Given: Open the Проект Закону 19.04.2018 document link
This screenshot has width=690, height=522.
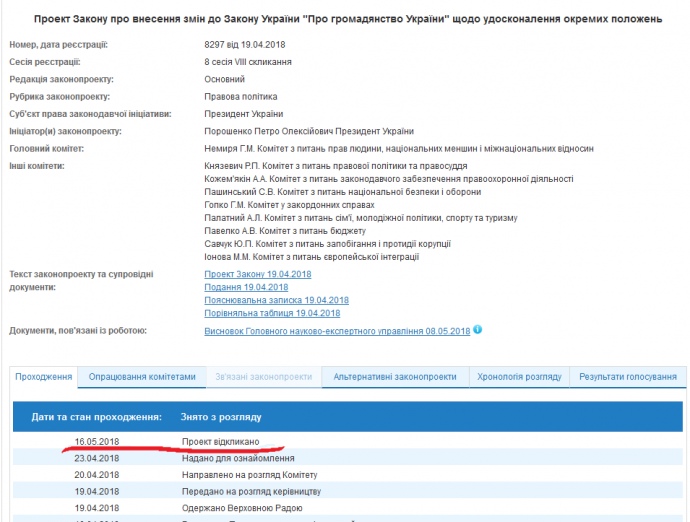Looking at the screenshot, I should (x=257, y=274).
